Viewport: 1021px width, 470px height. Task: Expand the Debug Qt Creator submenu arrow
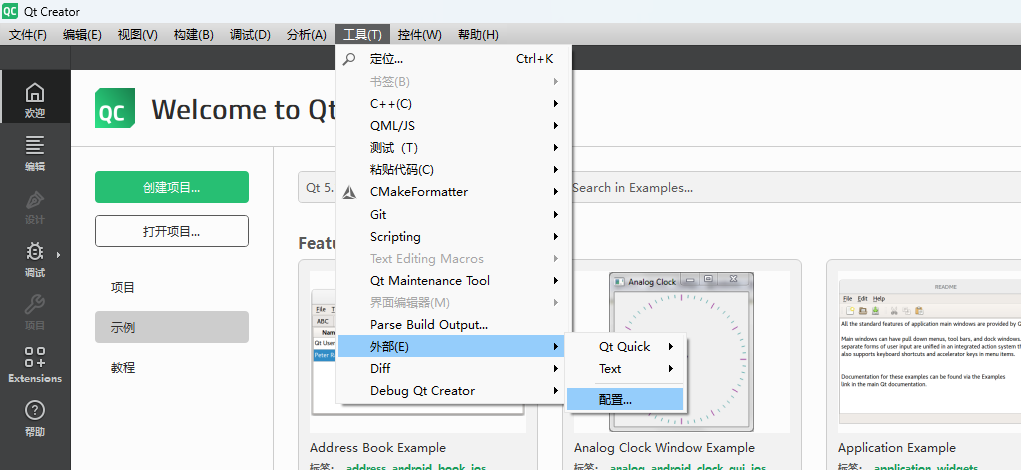pos(556,391)
